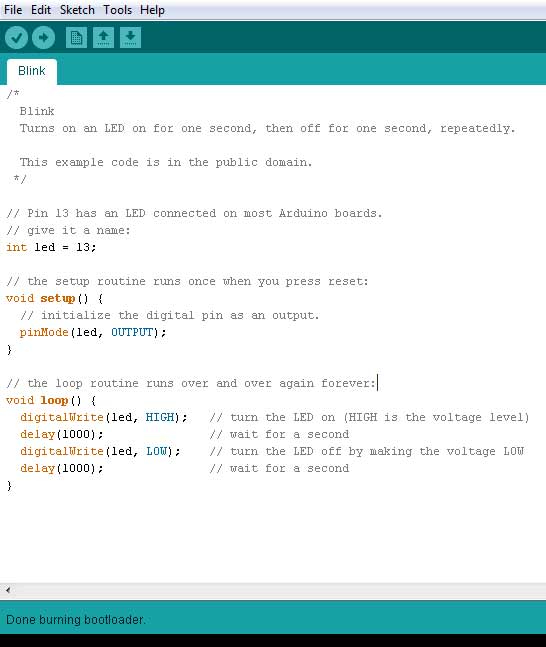Screen dimensions: 546x647
Task: Save the sketch with the down-arrow icon
Action: [x=130, y=38]
